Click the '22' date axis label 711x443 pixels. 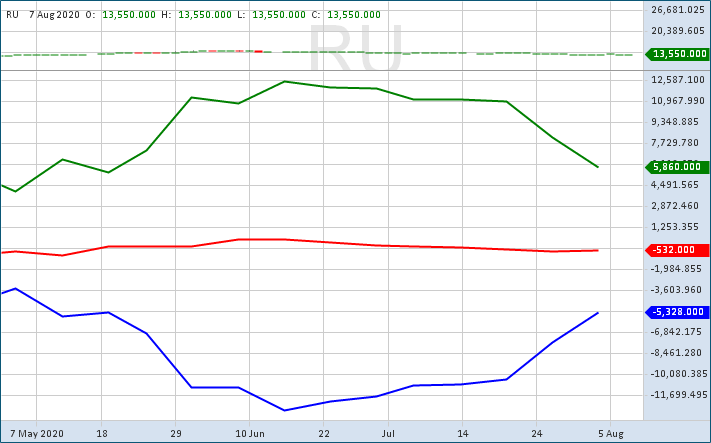point(324,434)
